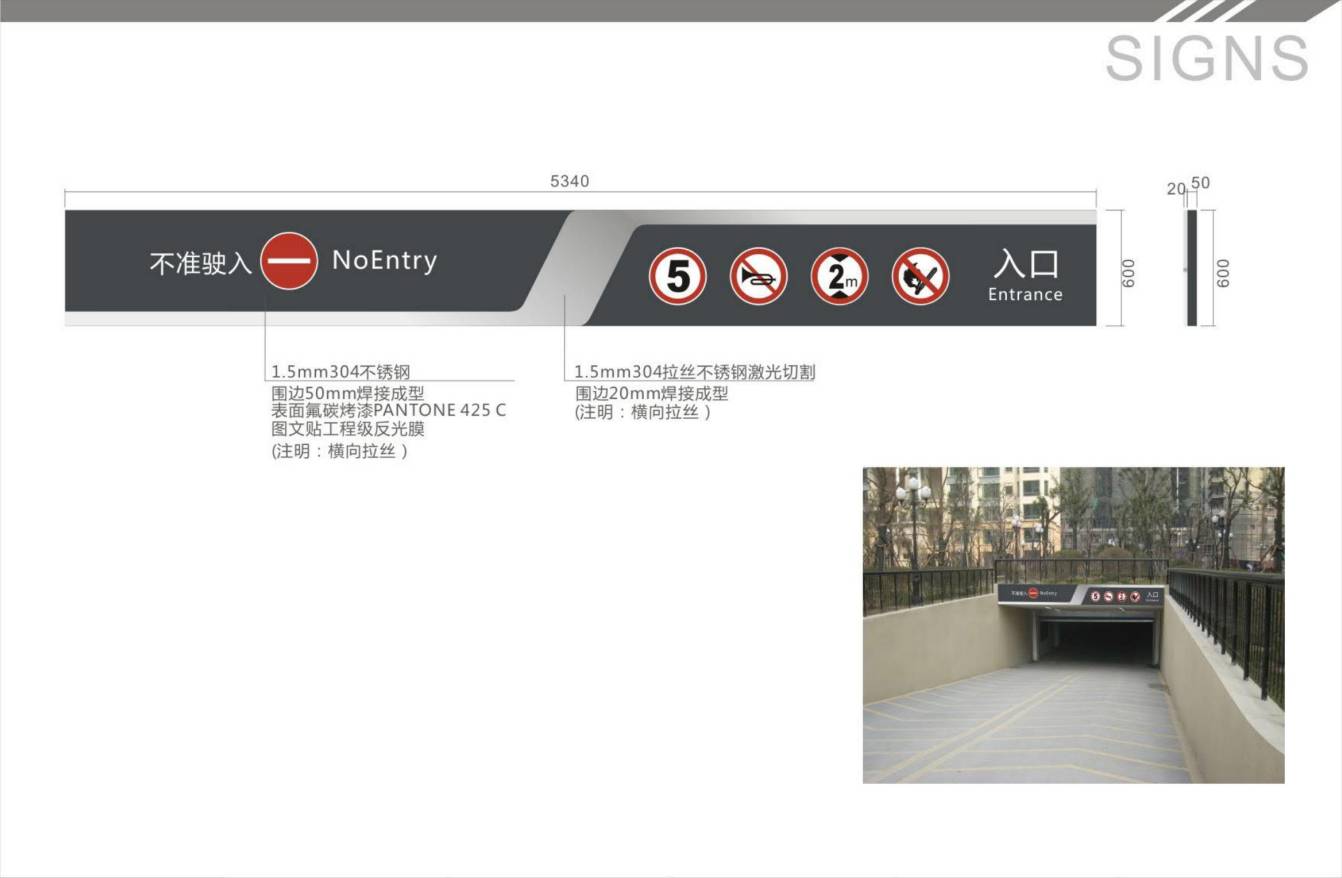Select the speed limit 5 sign

click(x=678, y=276)
